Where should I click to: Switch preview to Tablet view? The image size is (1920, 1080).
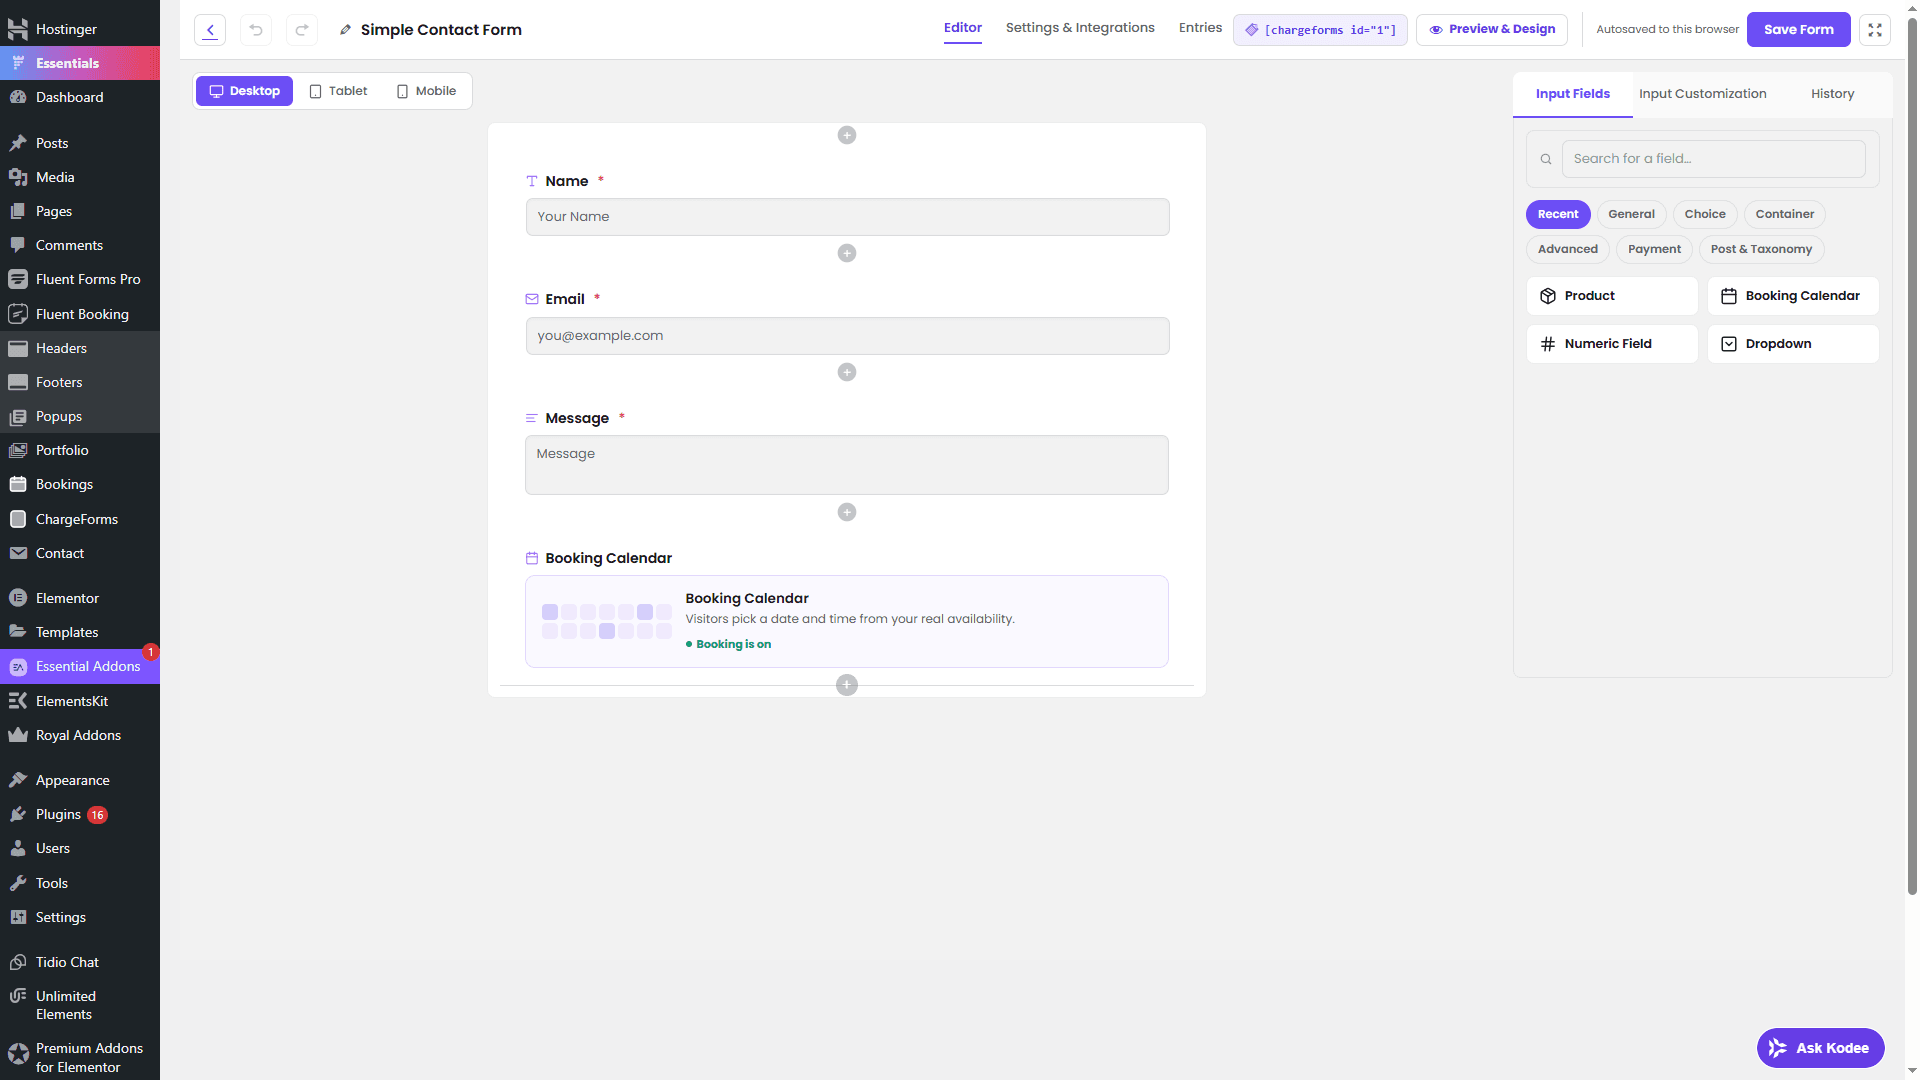338,91
